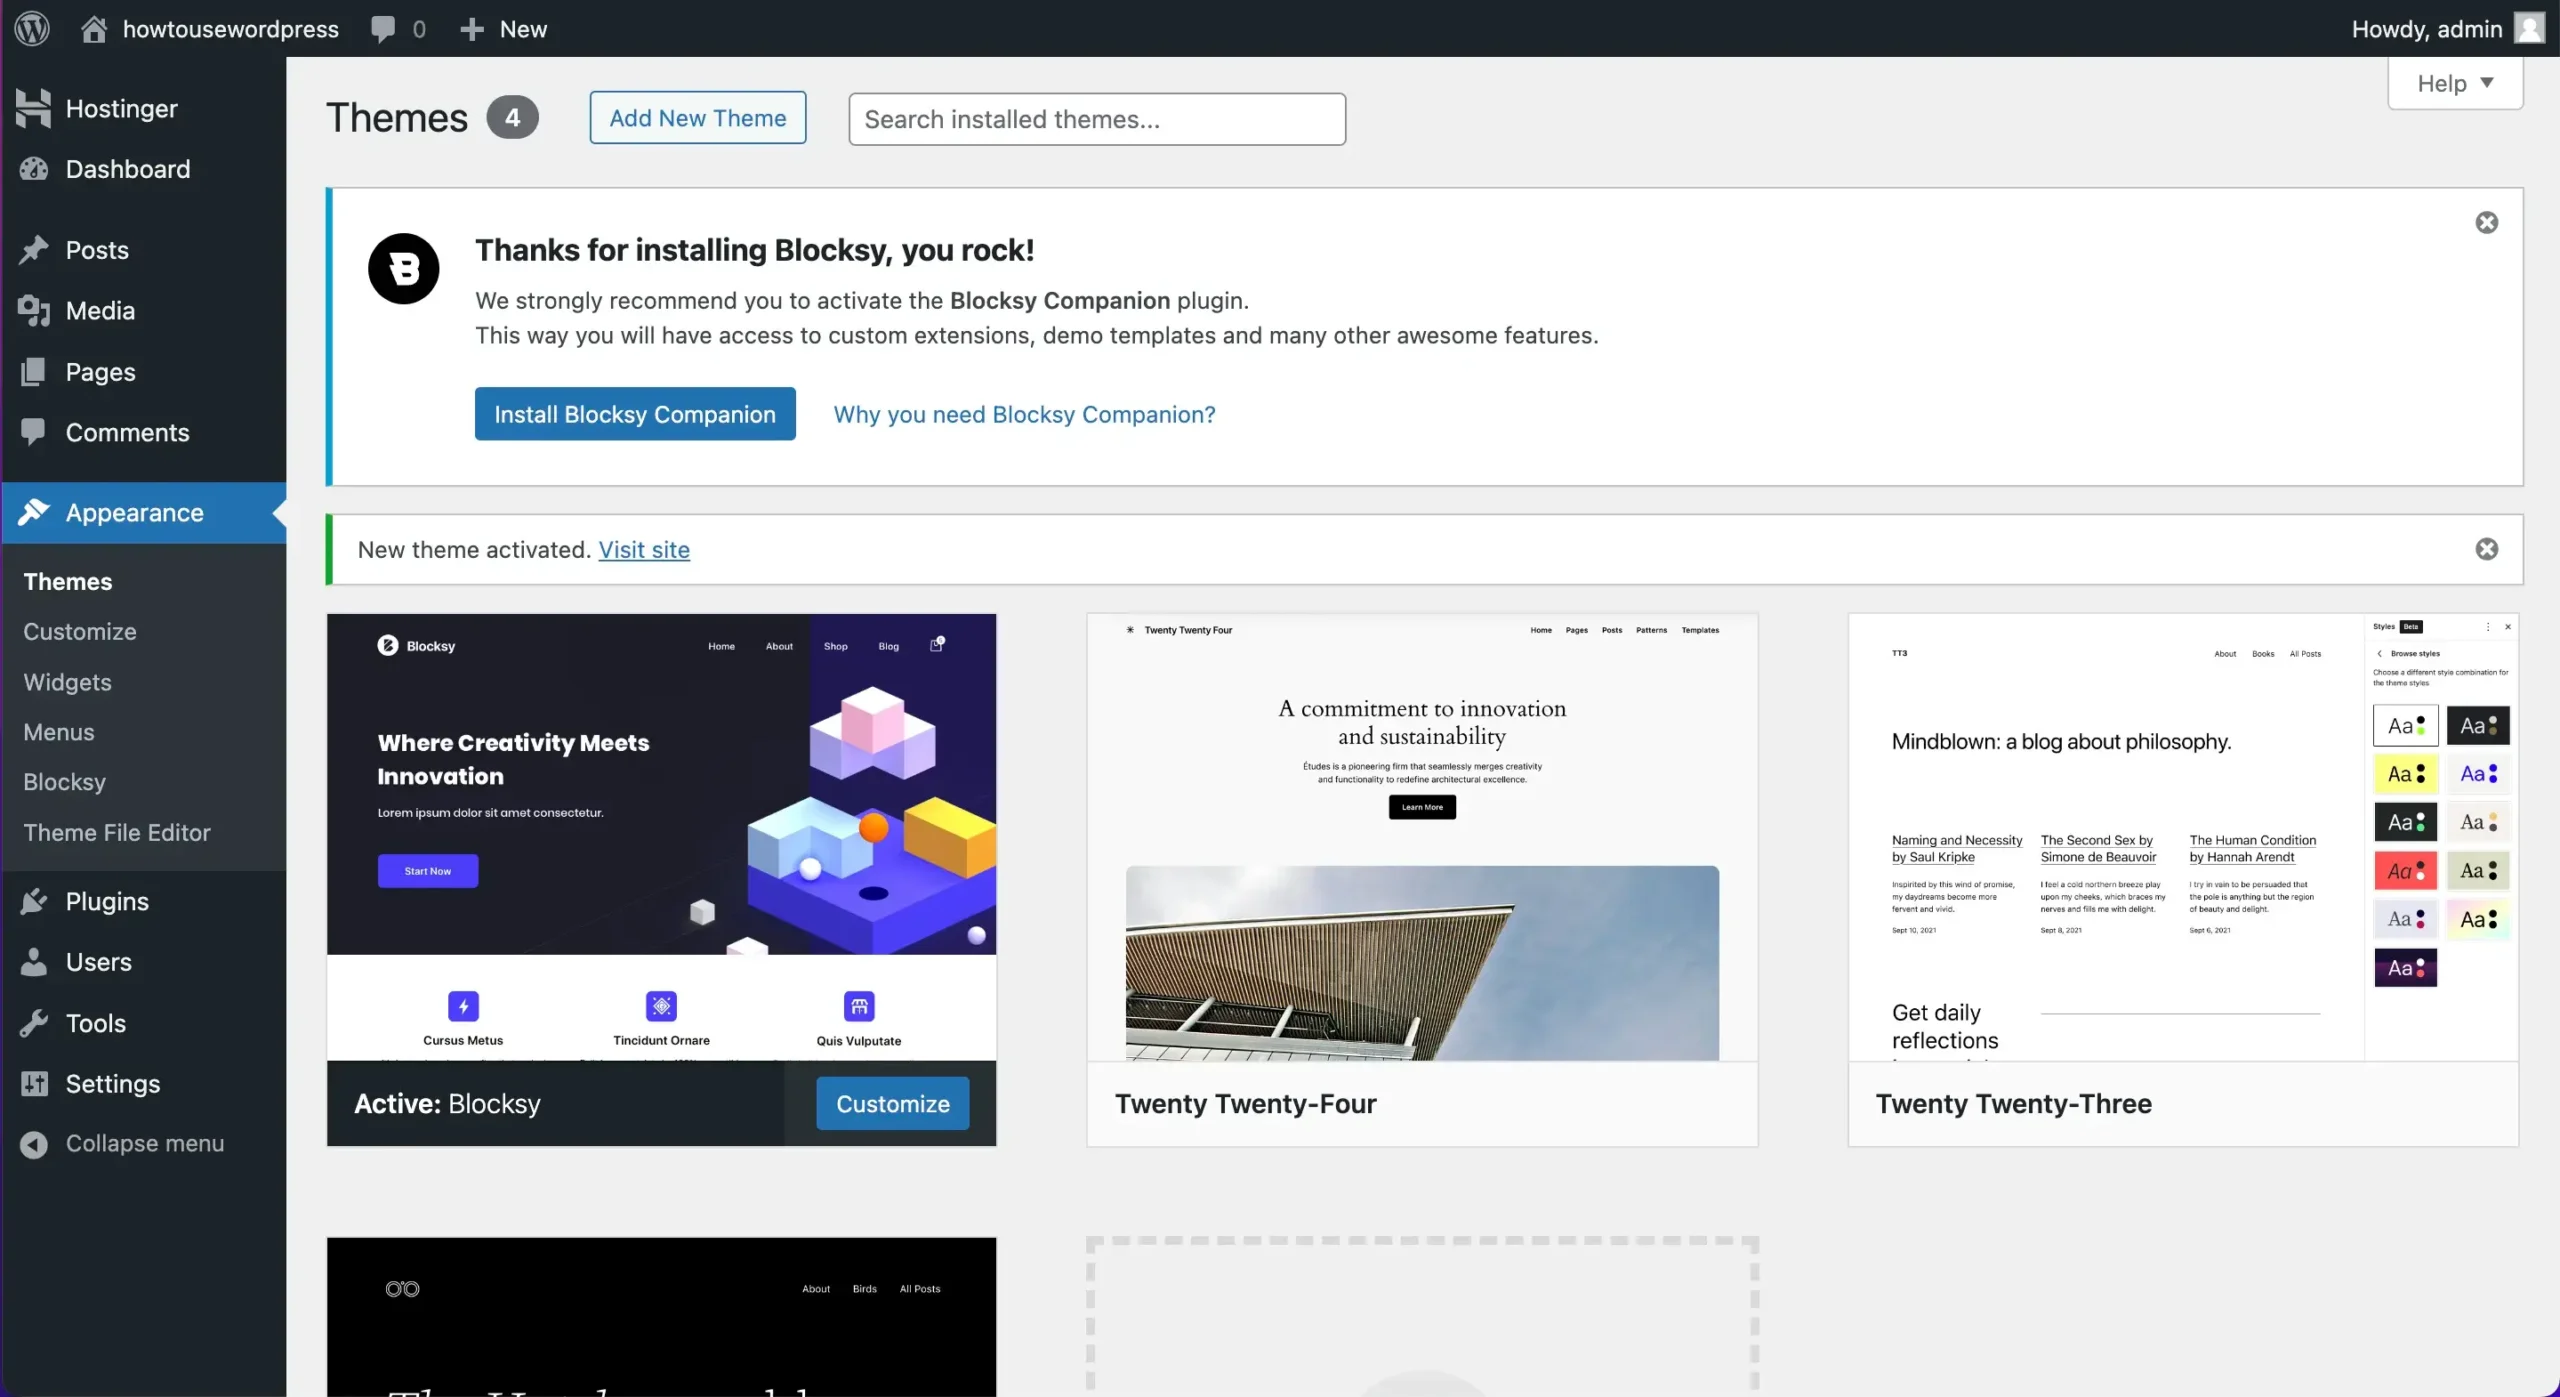The image size is (2560, 1397).
Task: Open the Hostinger menu item
Action: coord(144,108)
